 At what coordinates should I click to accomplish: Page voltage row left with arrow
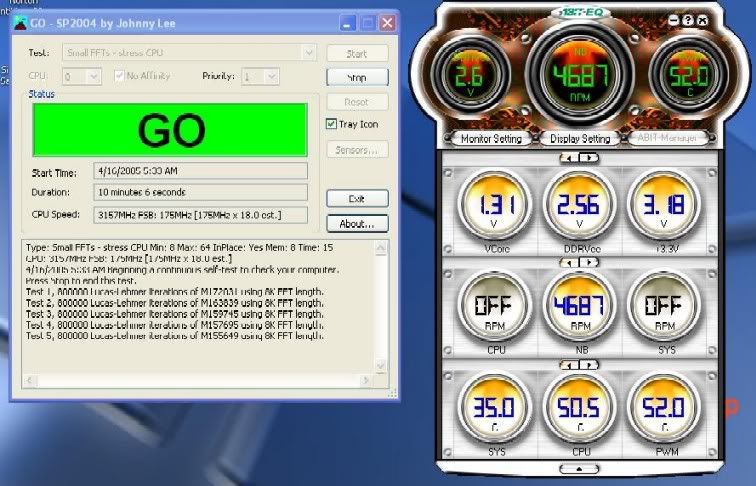pos(570,158)
